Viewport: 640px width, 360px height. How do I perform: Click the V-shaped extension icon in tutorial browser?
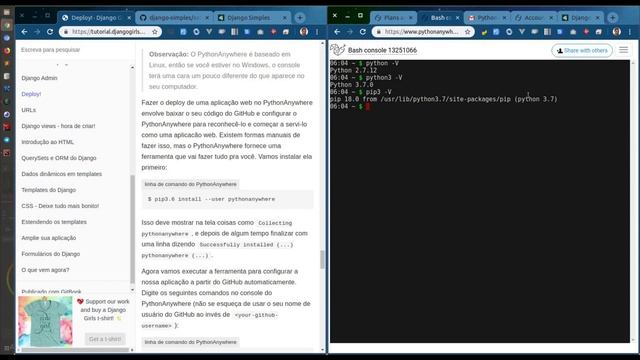[209, 32]
